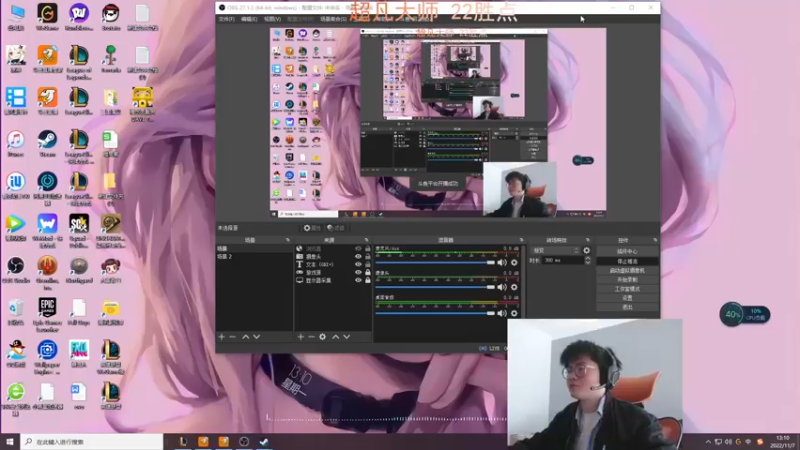Pop out the 来源 dock panel
Viewport: 800px width, 450px height.
coord(366,240)
